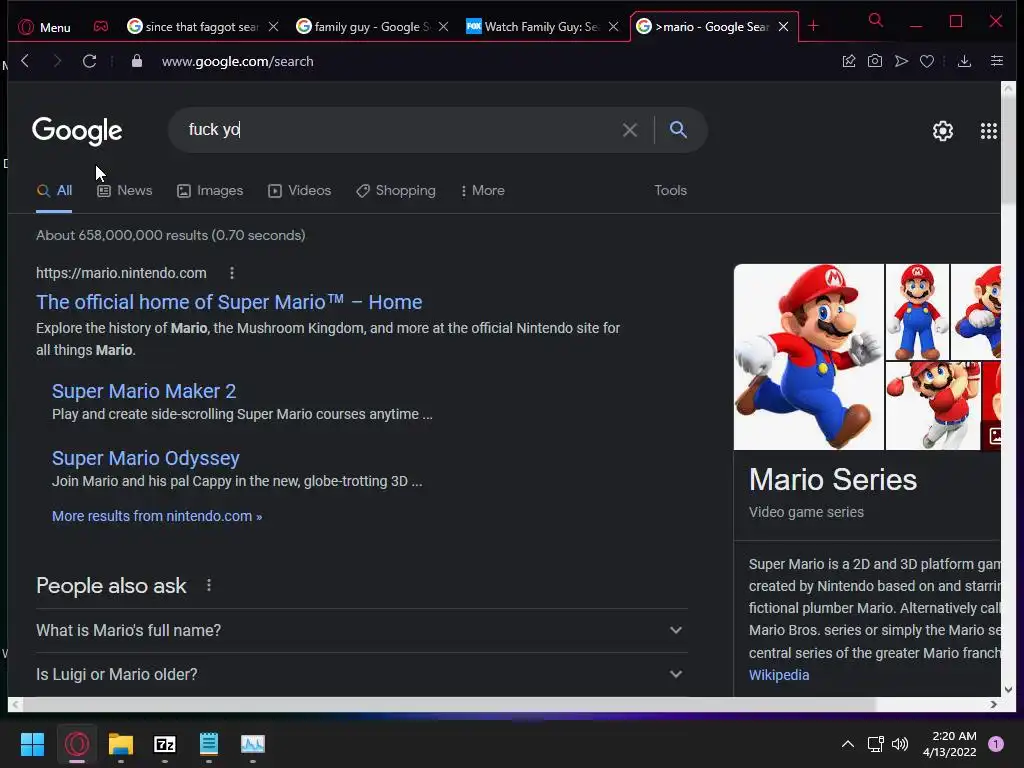Add page to bookmarks heart icon
1024x768 pixels.
click(927, 61)
